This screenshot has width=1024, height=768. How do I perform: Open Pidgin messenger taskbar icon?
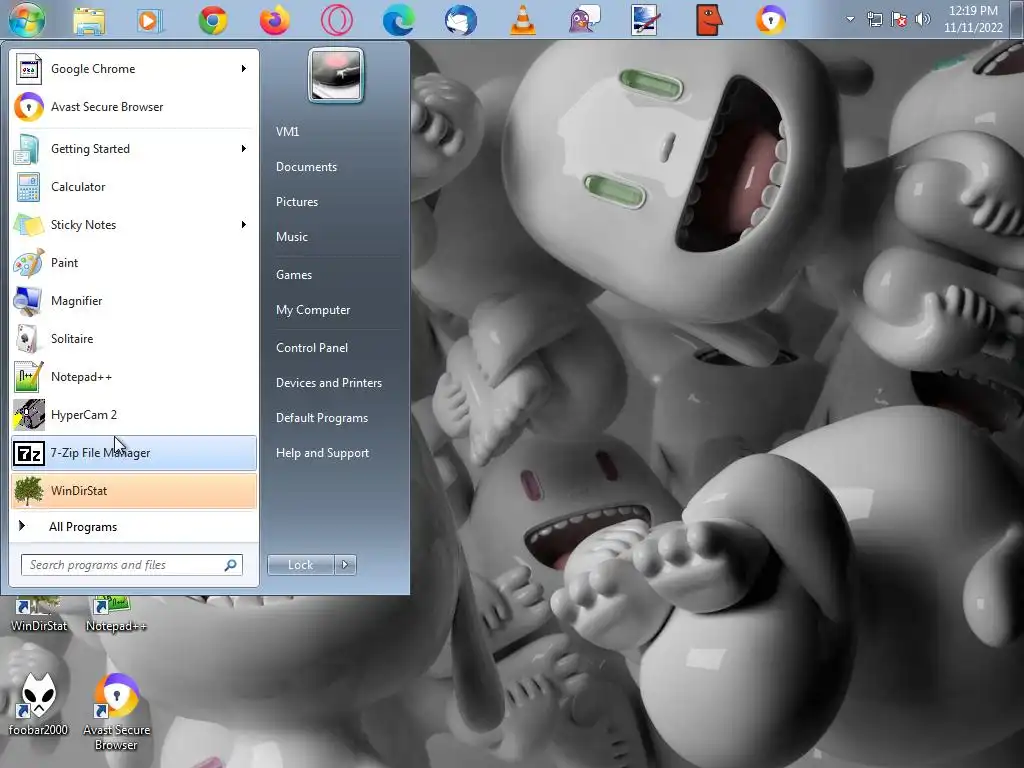[x=584, y=20]
